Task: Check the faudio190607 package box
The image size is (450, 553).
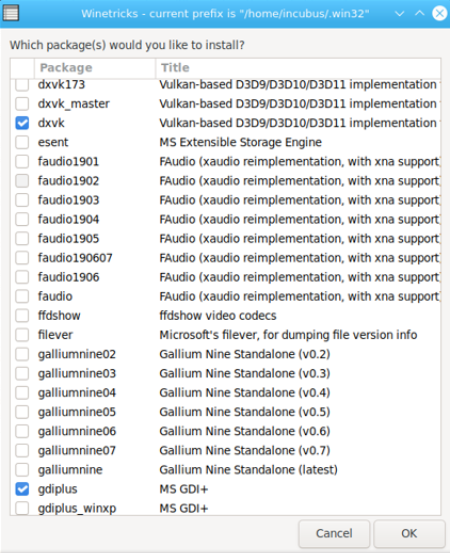Action: click(22, 258)
